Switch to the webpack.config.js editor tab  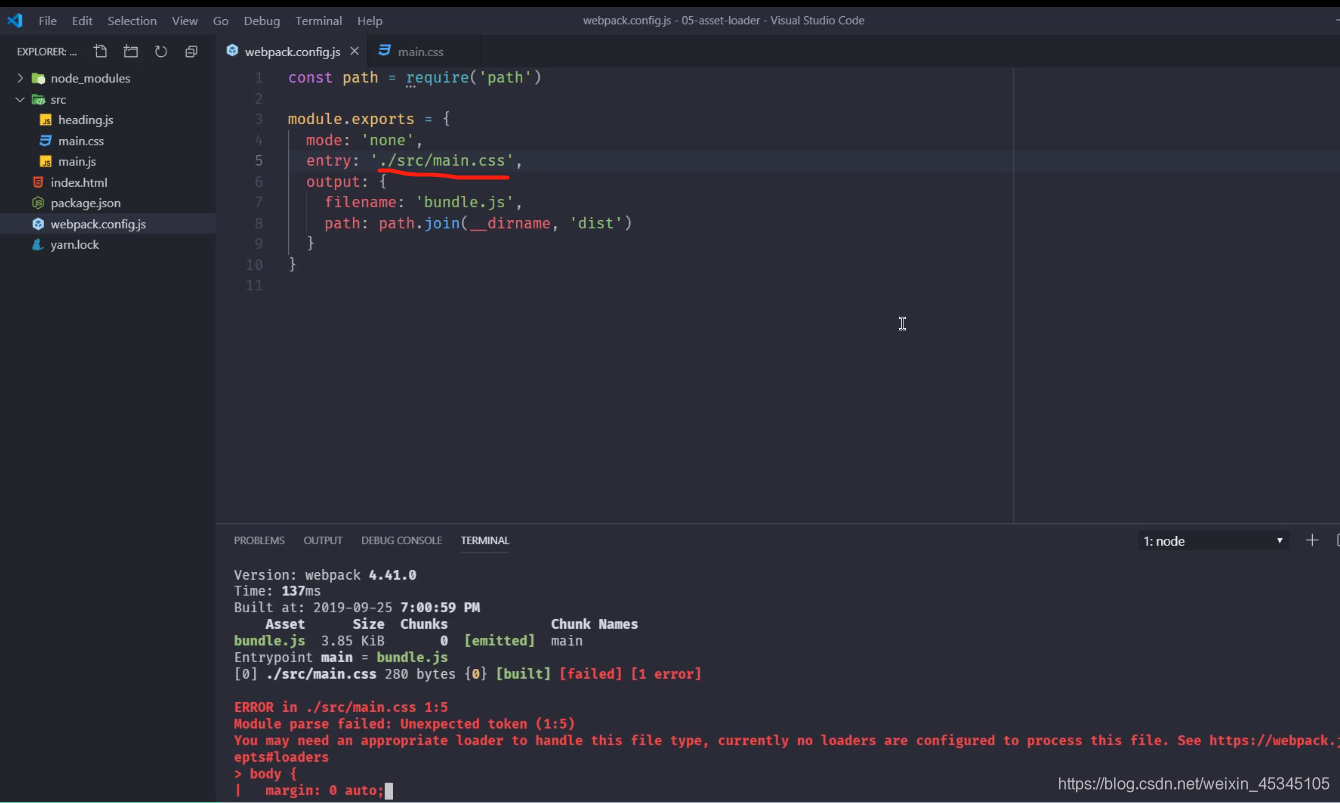point(292,51)
